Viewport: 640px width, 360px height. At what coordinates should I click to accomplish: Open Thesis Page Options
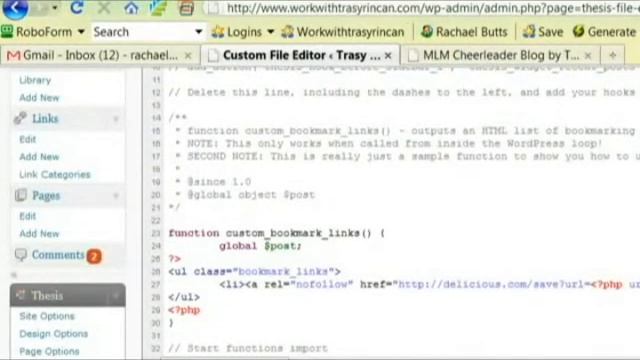pyautogui.click(x=49, y=351)
